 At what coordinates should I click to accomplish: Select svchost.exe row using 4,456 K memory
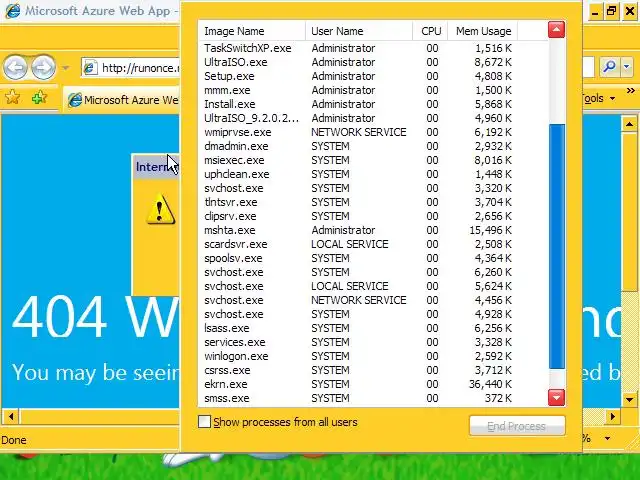(x=373, y=300)
